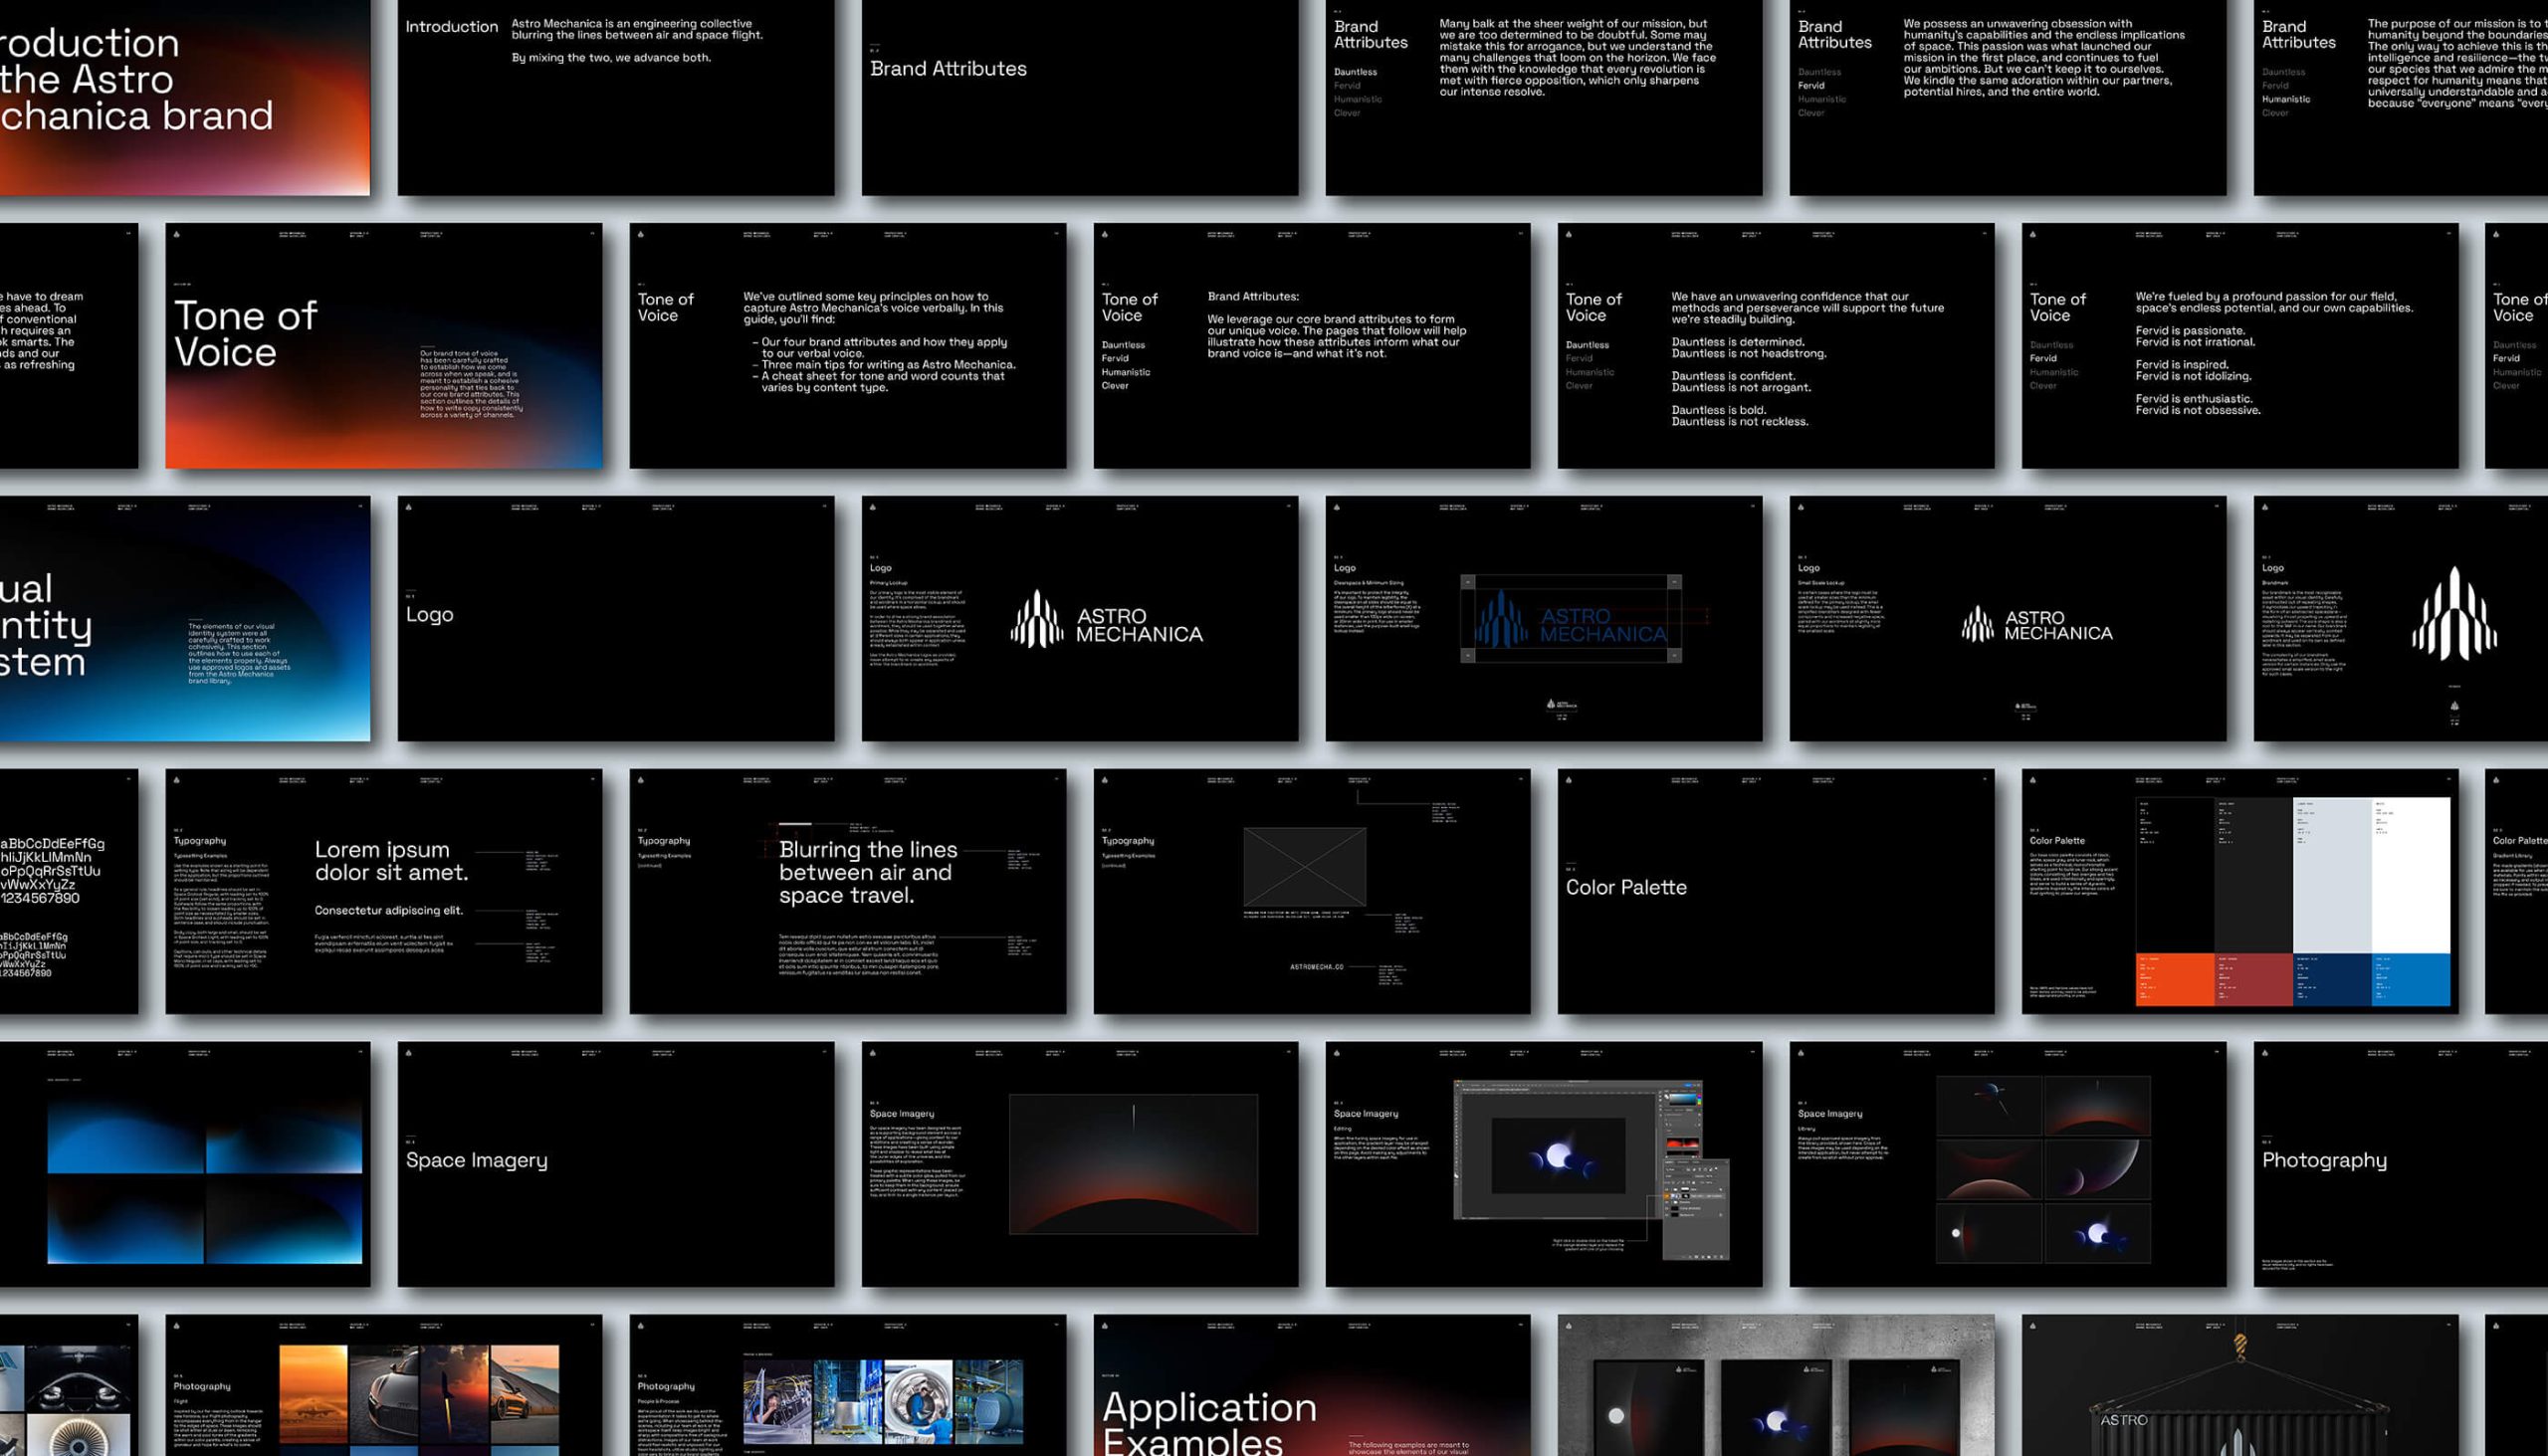This screenshot has height=1456, width=2548.
Task: Click the red horizon image on the Space Imagery slide
Action: (x=1133, y=1164)
